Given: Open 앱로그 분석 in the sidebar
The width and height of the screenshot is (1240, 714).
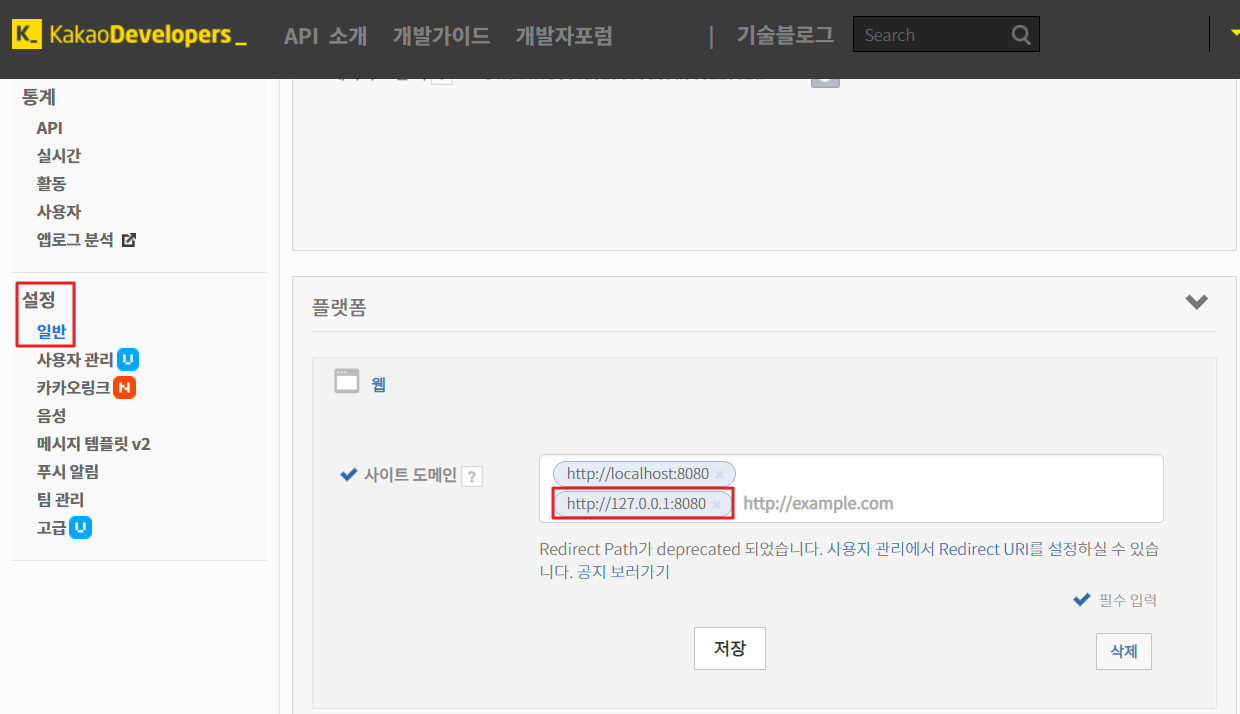Looking at the screenshot, I should point(76,240).
